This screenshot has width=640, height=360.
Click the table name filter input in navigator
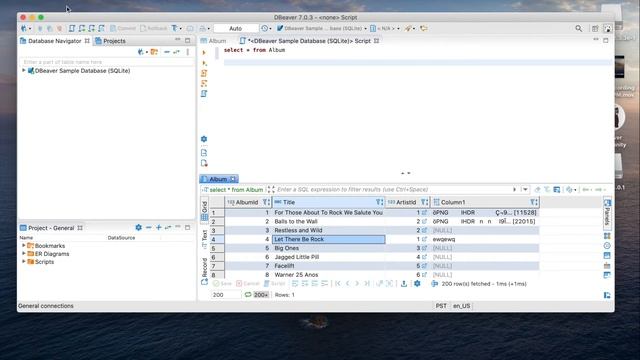106,62
